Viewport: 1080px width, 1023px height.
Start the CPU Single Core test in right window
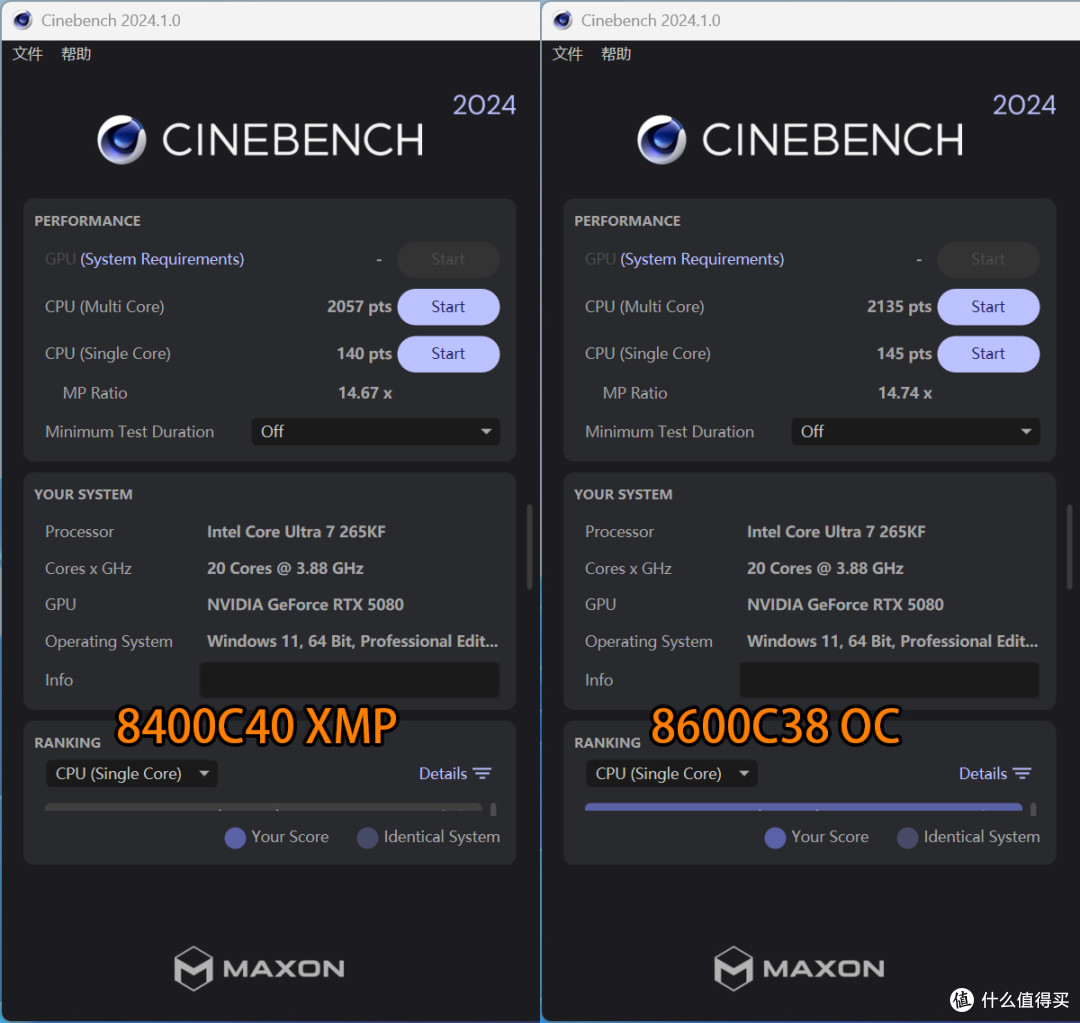[988, 353]
